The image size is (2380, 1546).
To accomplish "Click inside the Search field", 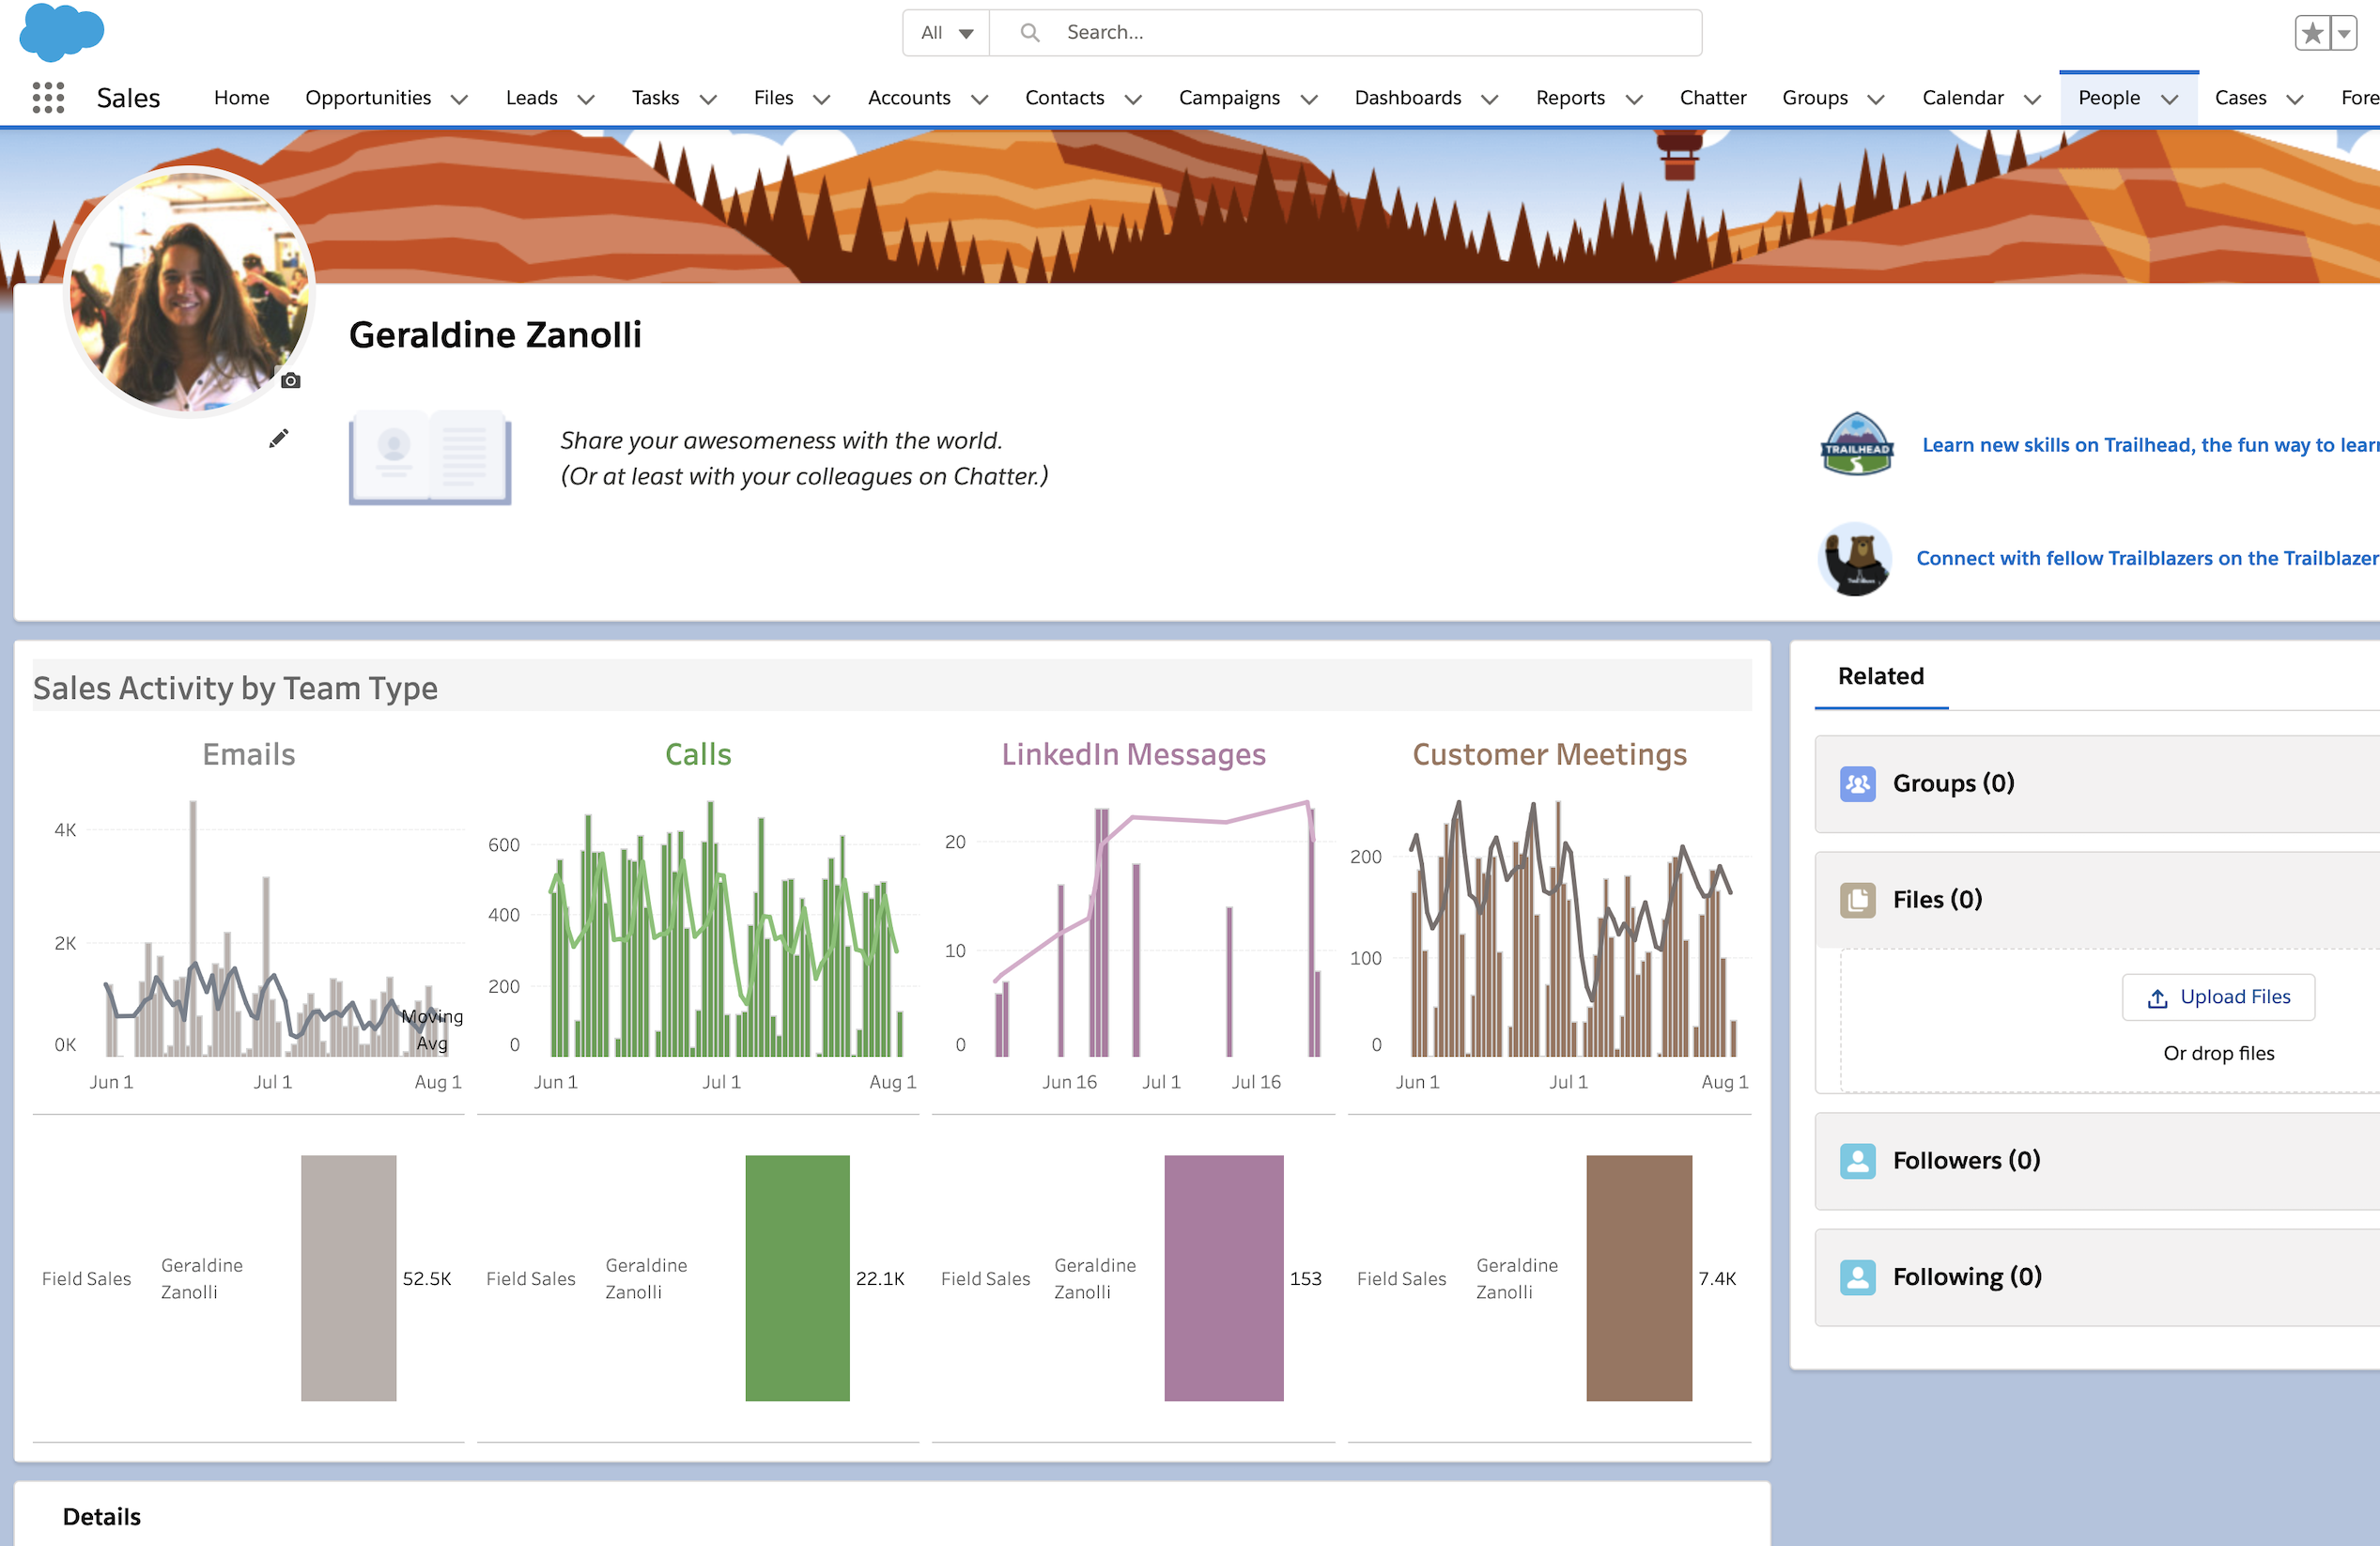I will pos(1200,32).
